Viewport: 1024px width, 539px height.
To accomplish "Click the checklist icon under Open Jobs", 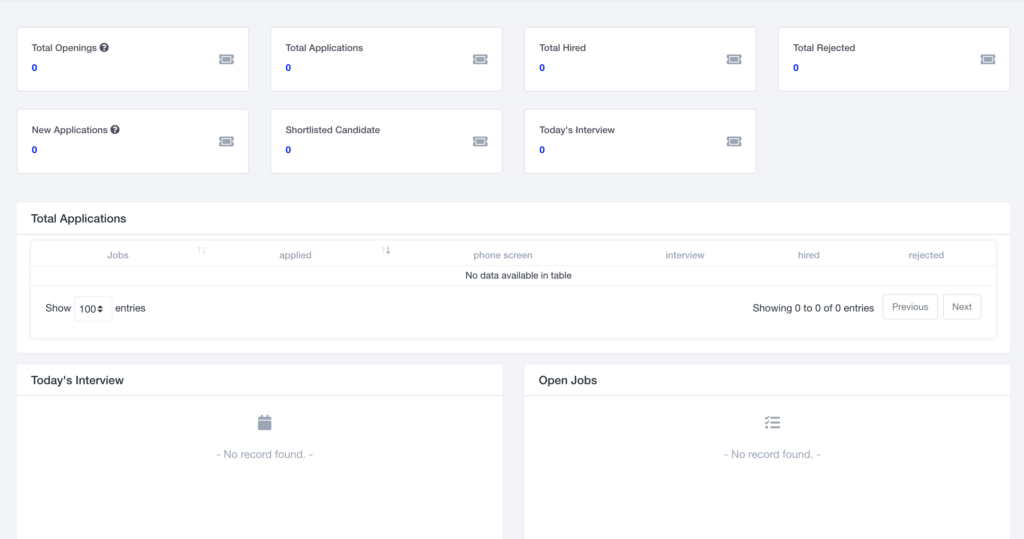I will click(x=773, y=423).
